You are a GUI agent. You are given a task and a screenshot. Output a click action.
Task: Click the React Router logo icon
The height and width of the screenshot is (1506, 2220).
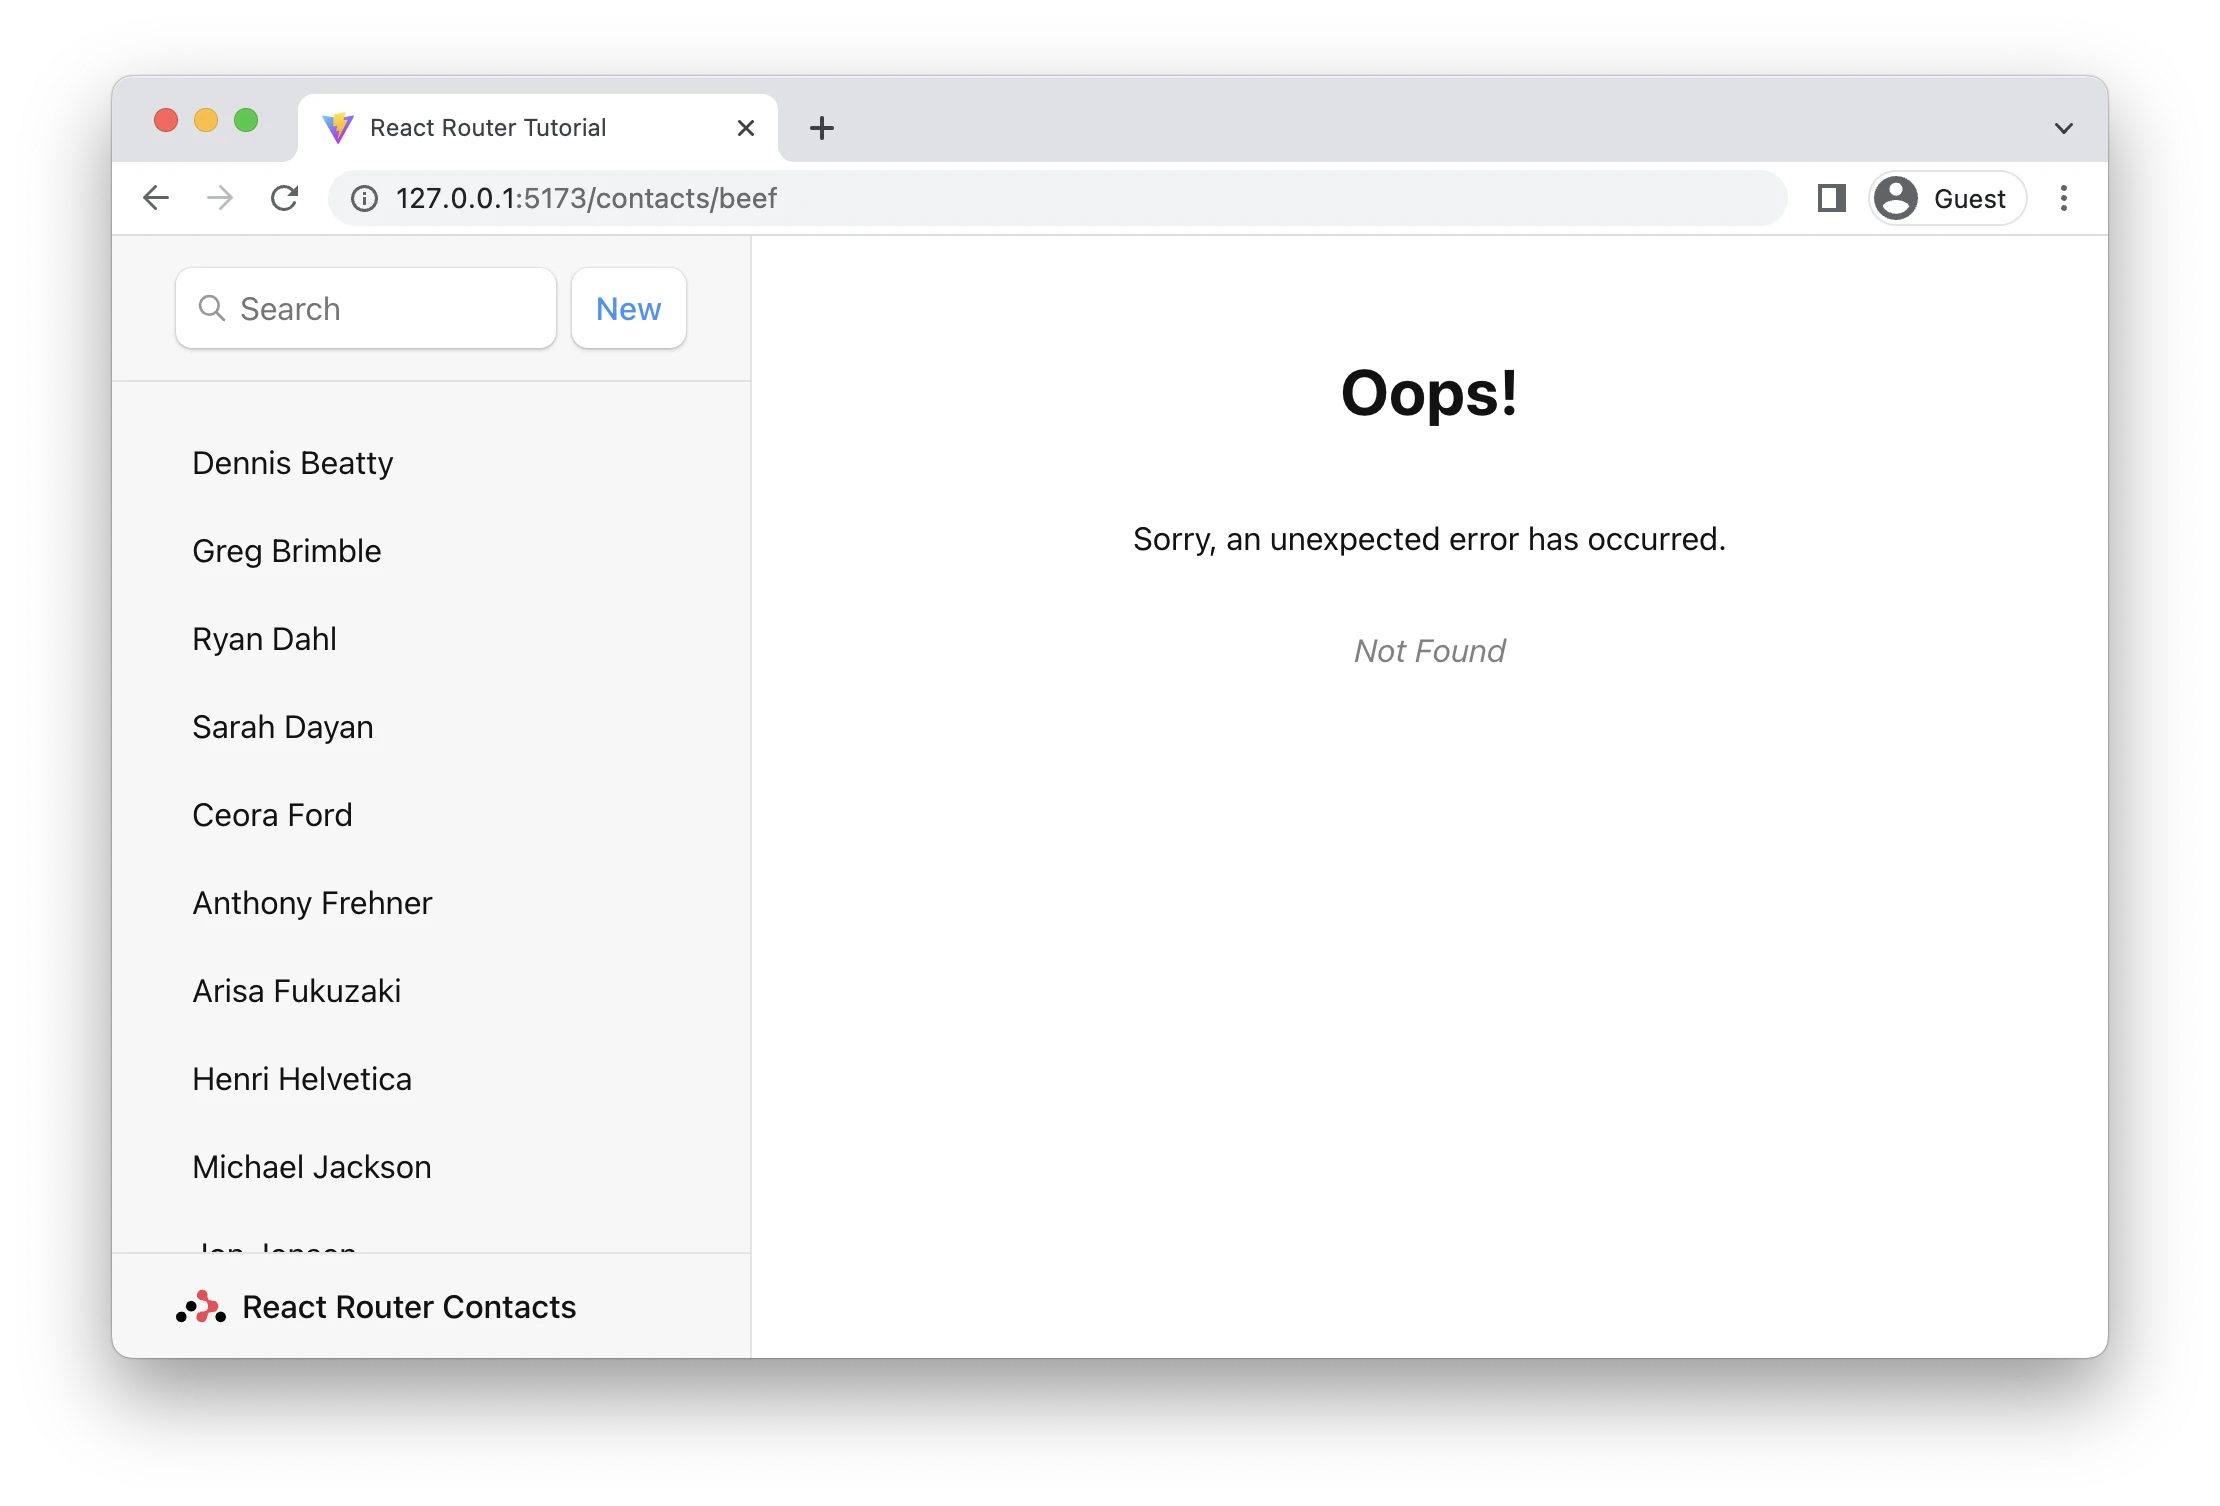click(x=201, y=1307)
